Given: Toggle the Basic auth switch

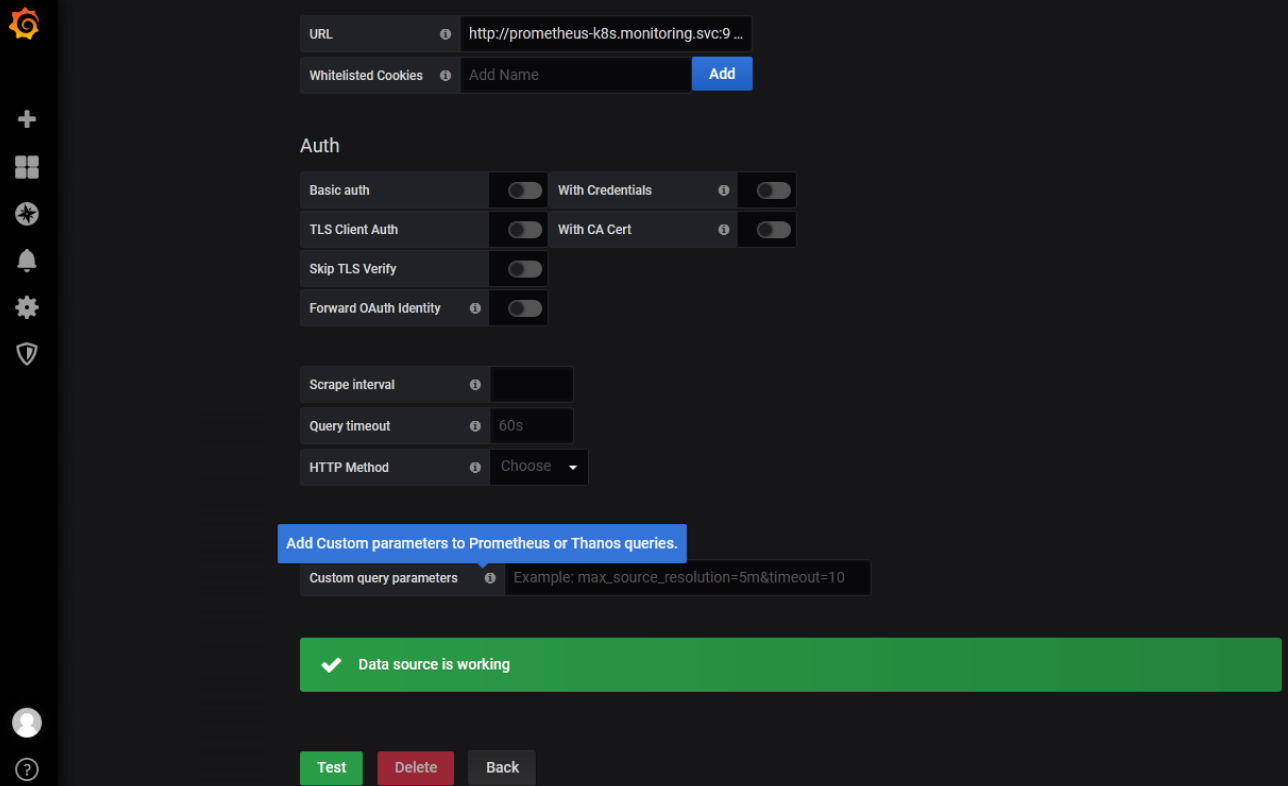Looking at the screenshot, I should pyautogui.click(x=525, y=190).
